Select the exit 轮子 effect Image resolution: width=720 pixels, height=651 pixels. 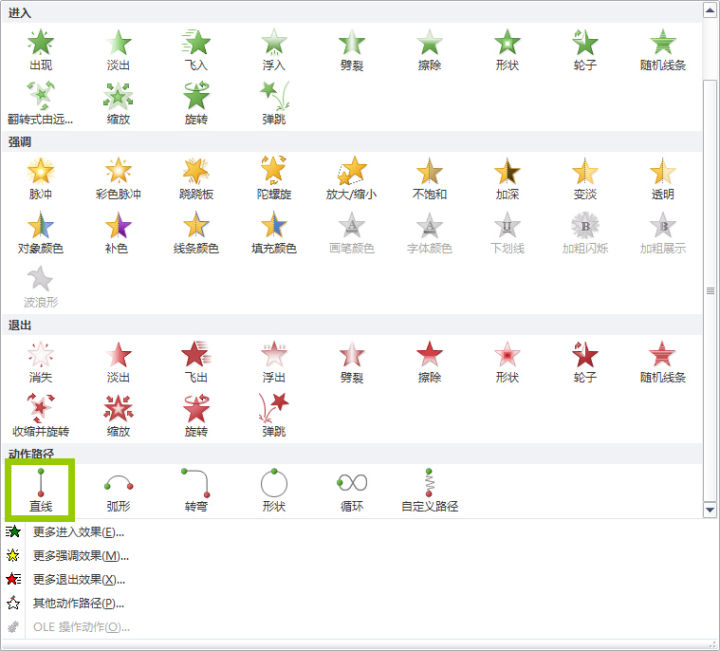[x=585, y=362]
